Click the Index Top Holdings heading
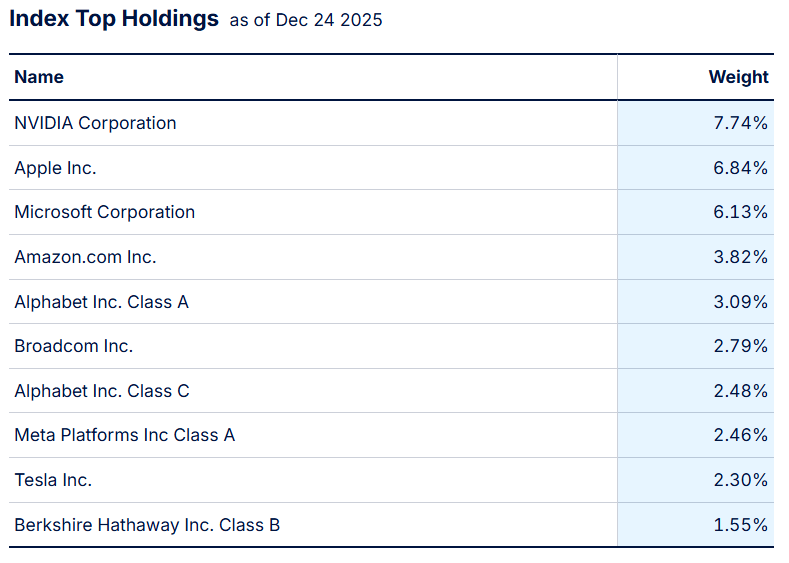The height and width of the screenshot is (563, 789). click(113, 18)
